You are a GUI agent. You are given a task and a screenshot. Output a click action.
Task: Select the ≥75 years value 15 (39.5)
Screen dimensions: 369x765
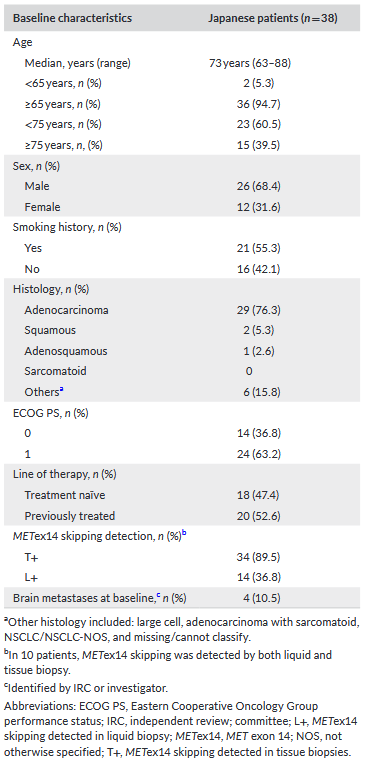click(249, 145)
